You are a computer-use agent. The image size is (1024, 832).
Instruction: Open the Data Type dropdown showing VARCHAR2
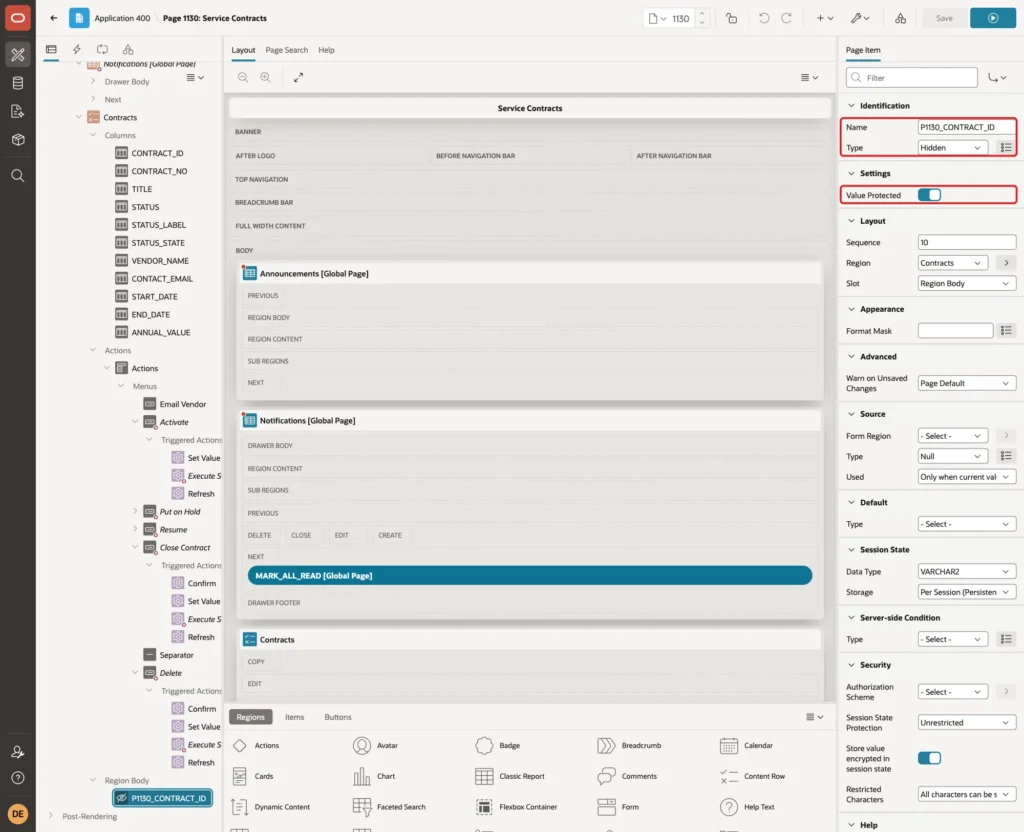[x=966, y=571]
